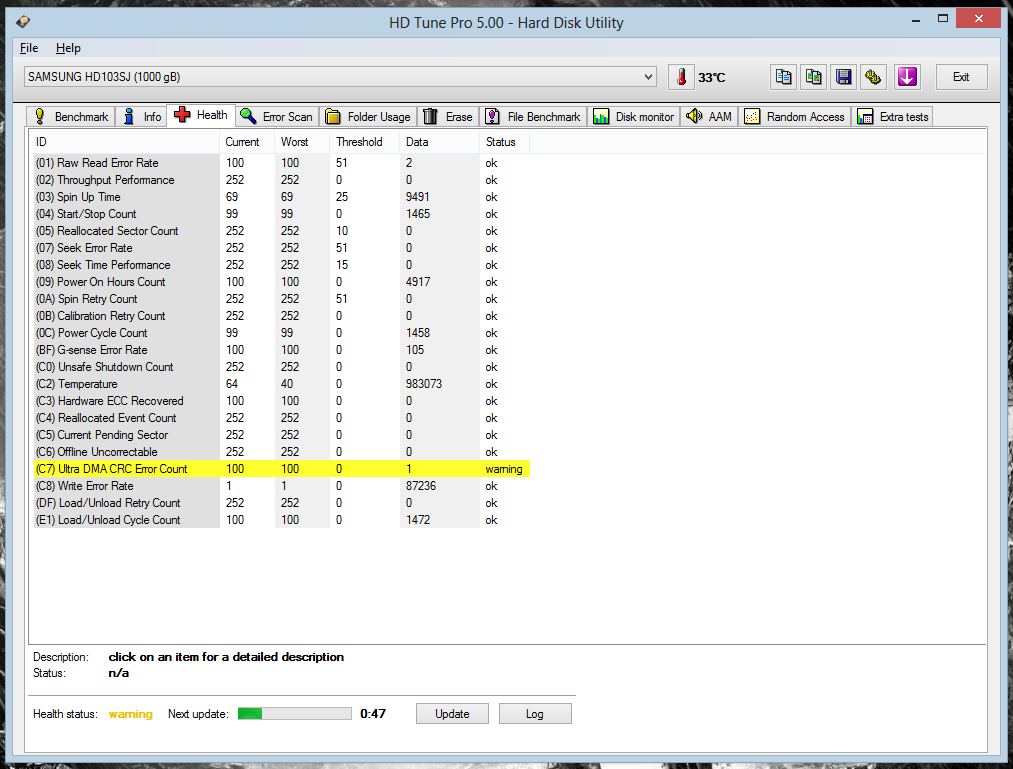1013x769 pixels.
Task: Click the Threshold column header
Action: [365, 142]
